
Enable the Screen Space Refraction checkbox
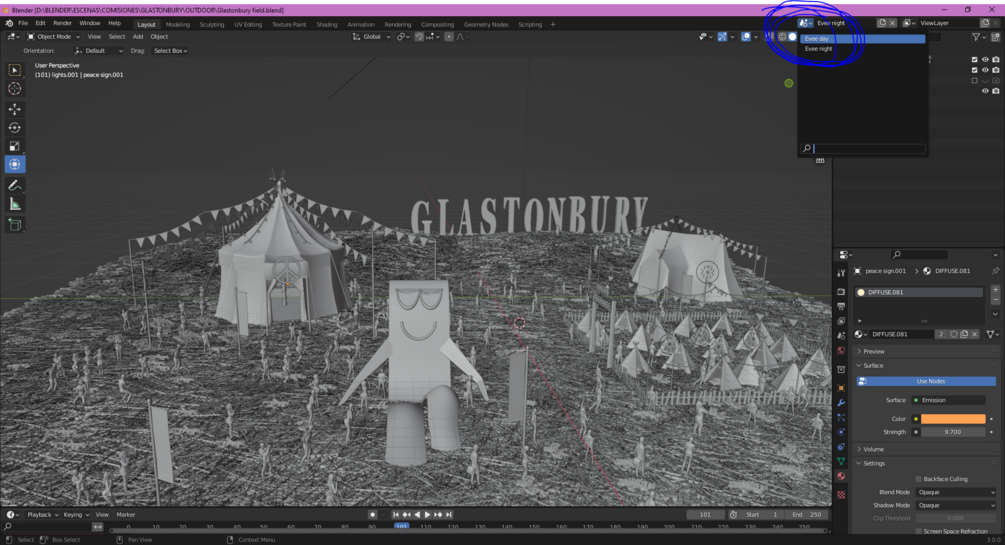click(x=918, y=531)
